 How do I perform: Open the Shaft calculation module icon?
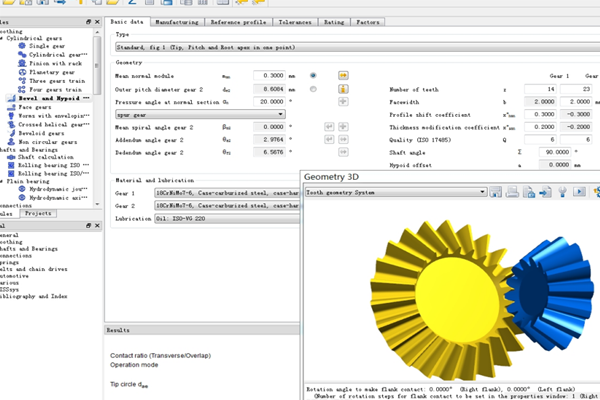11,157
